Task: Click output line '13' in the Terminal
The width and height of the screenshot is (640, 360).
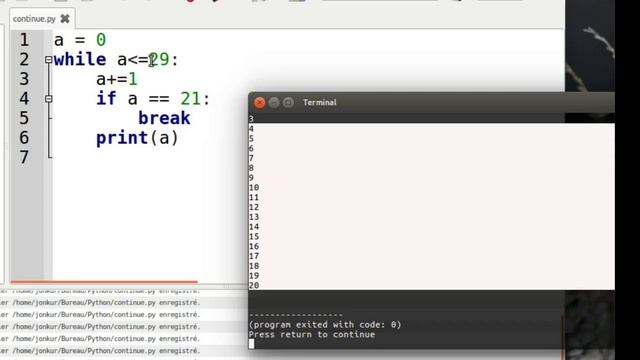Action: coord(254,217)
